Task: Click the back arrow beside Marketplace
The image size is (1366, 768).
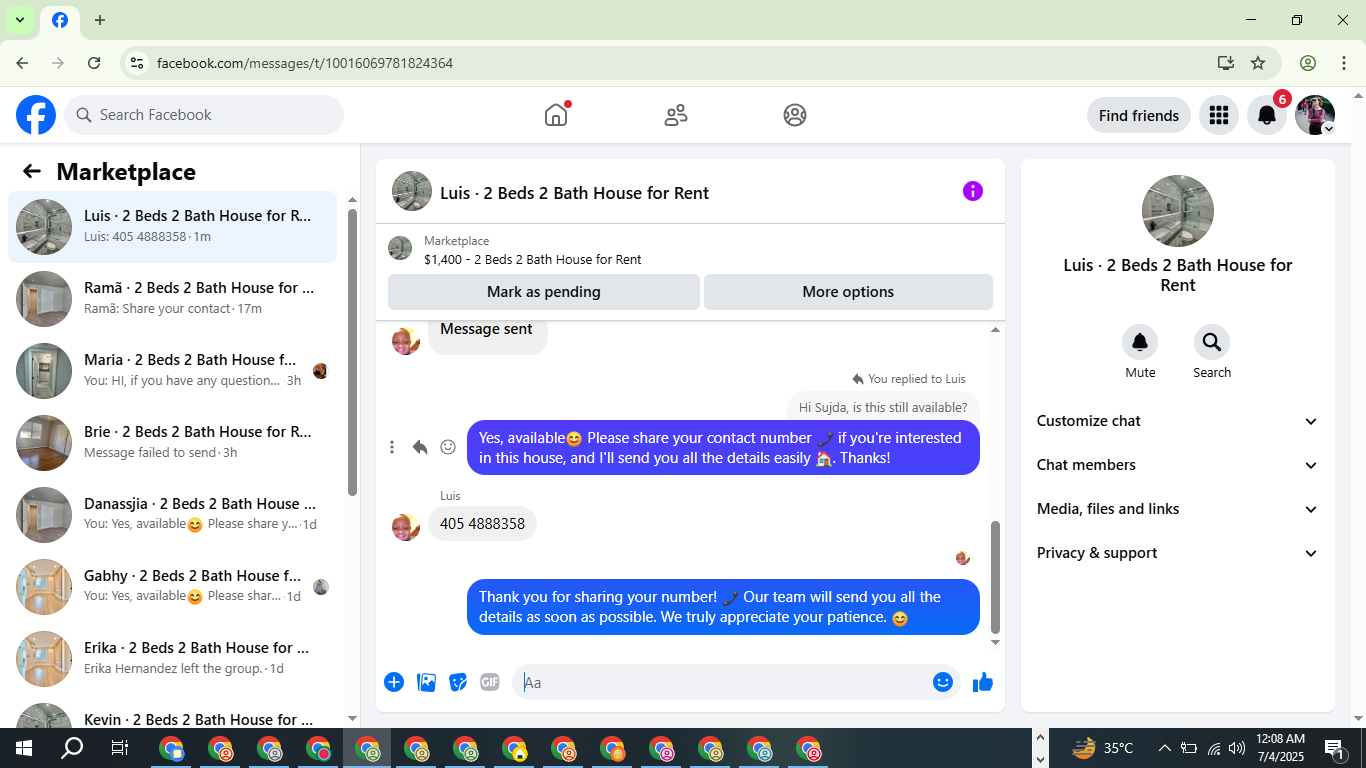Action: (x=32, y=171)
